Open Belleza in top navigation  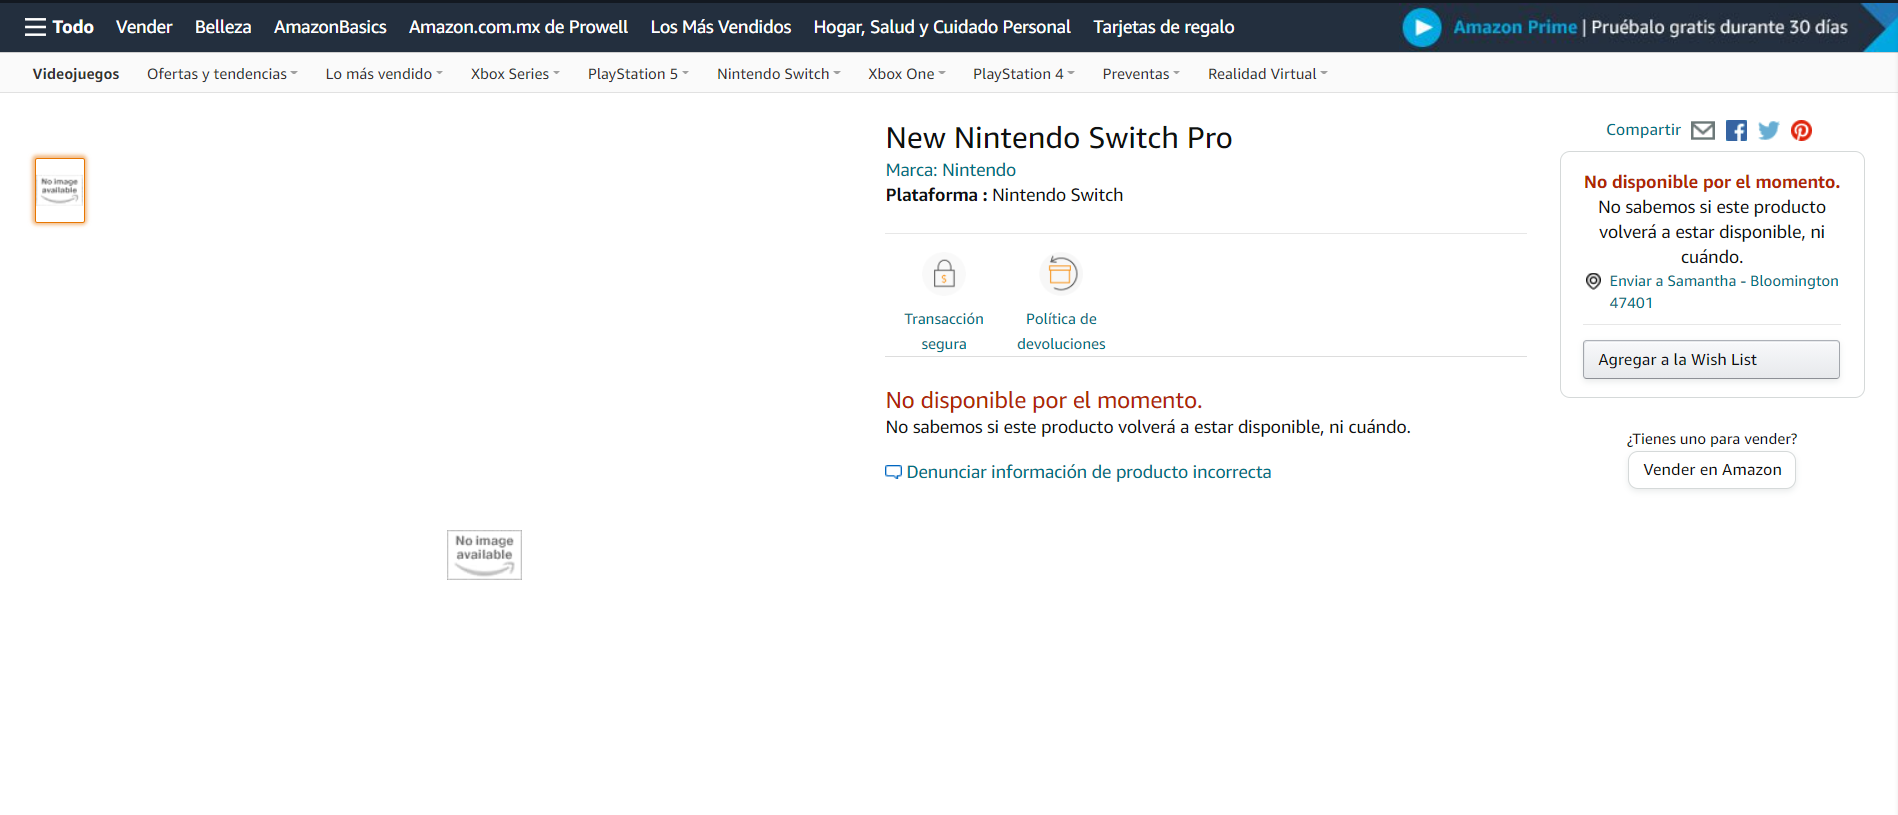click(x=223, y=27)
